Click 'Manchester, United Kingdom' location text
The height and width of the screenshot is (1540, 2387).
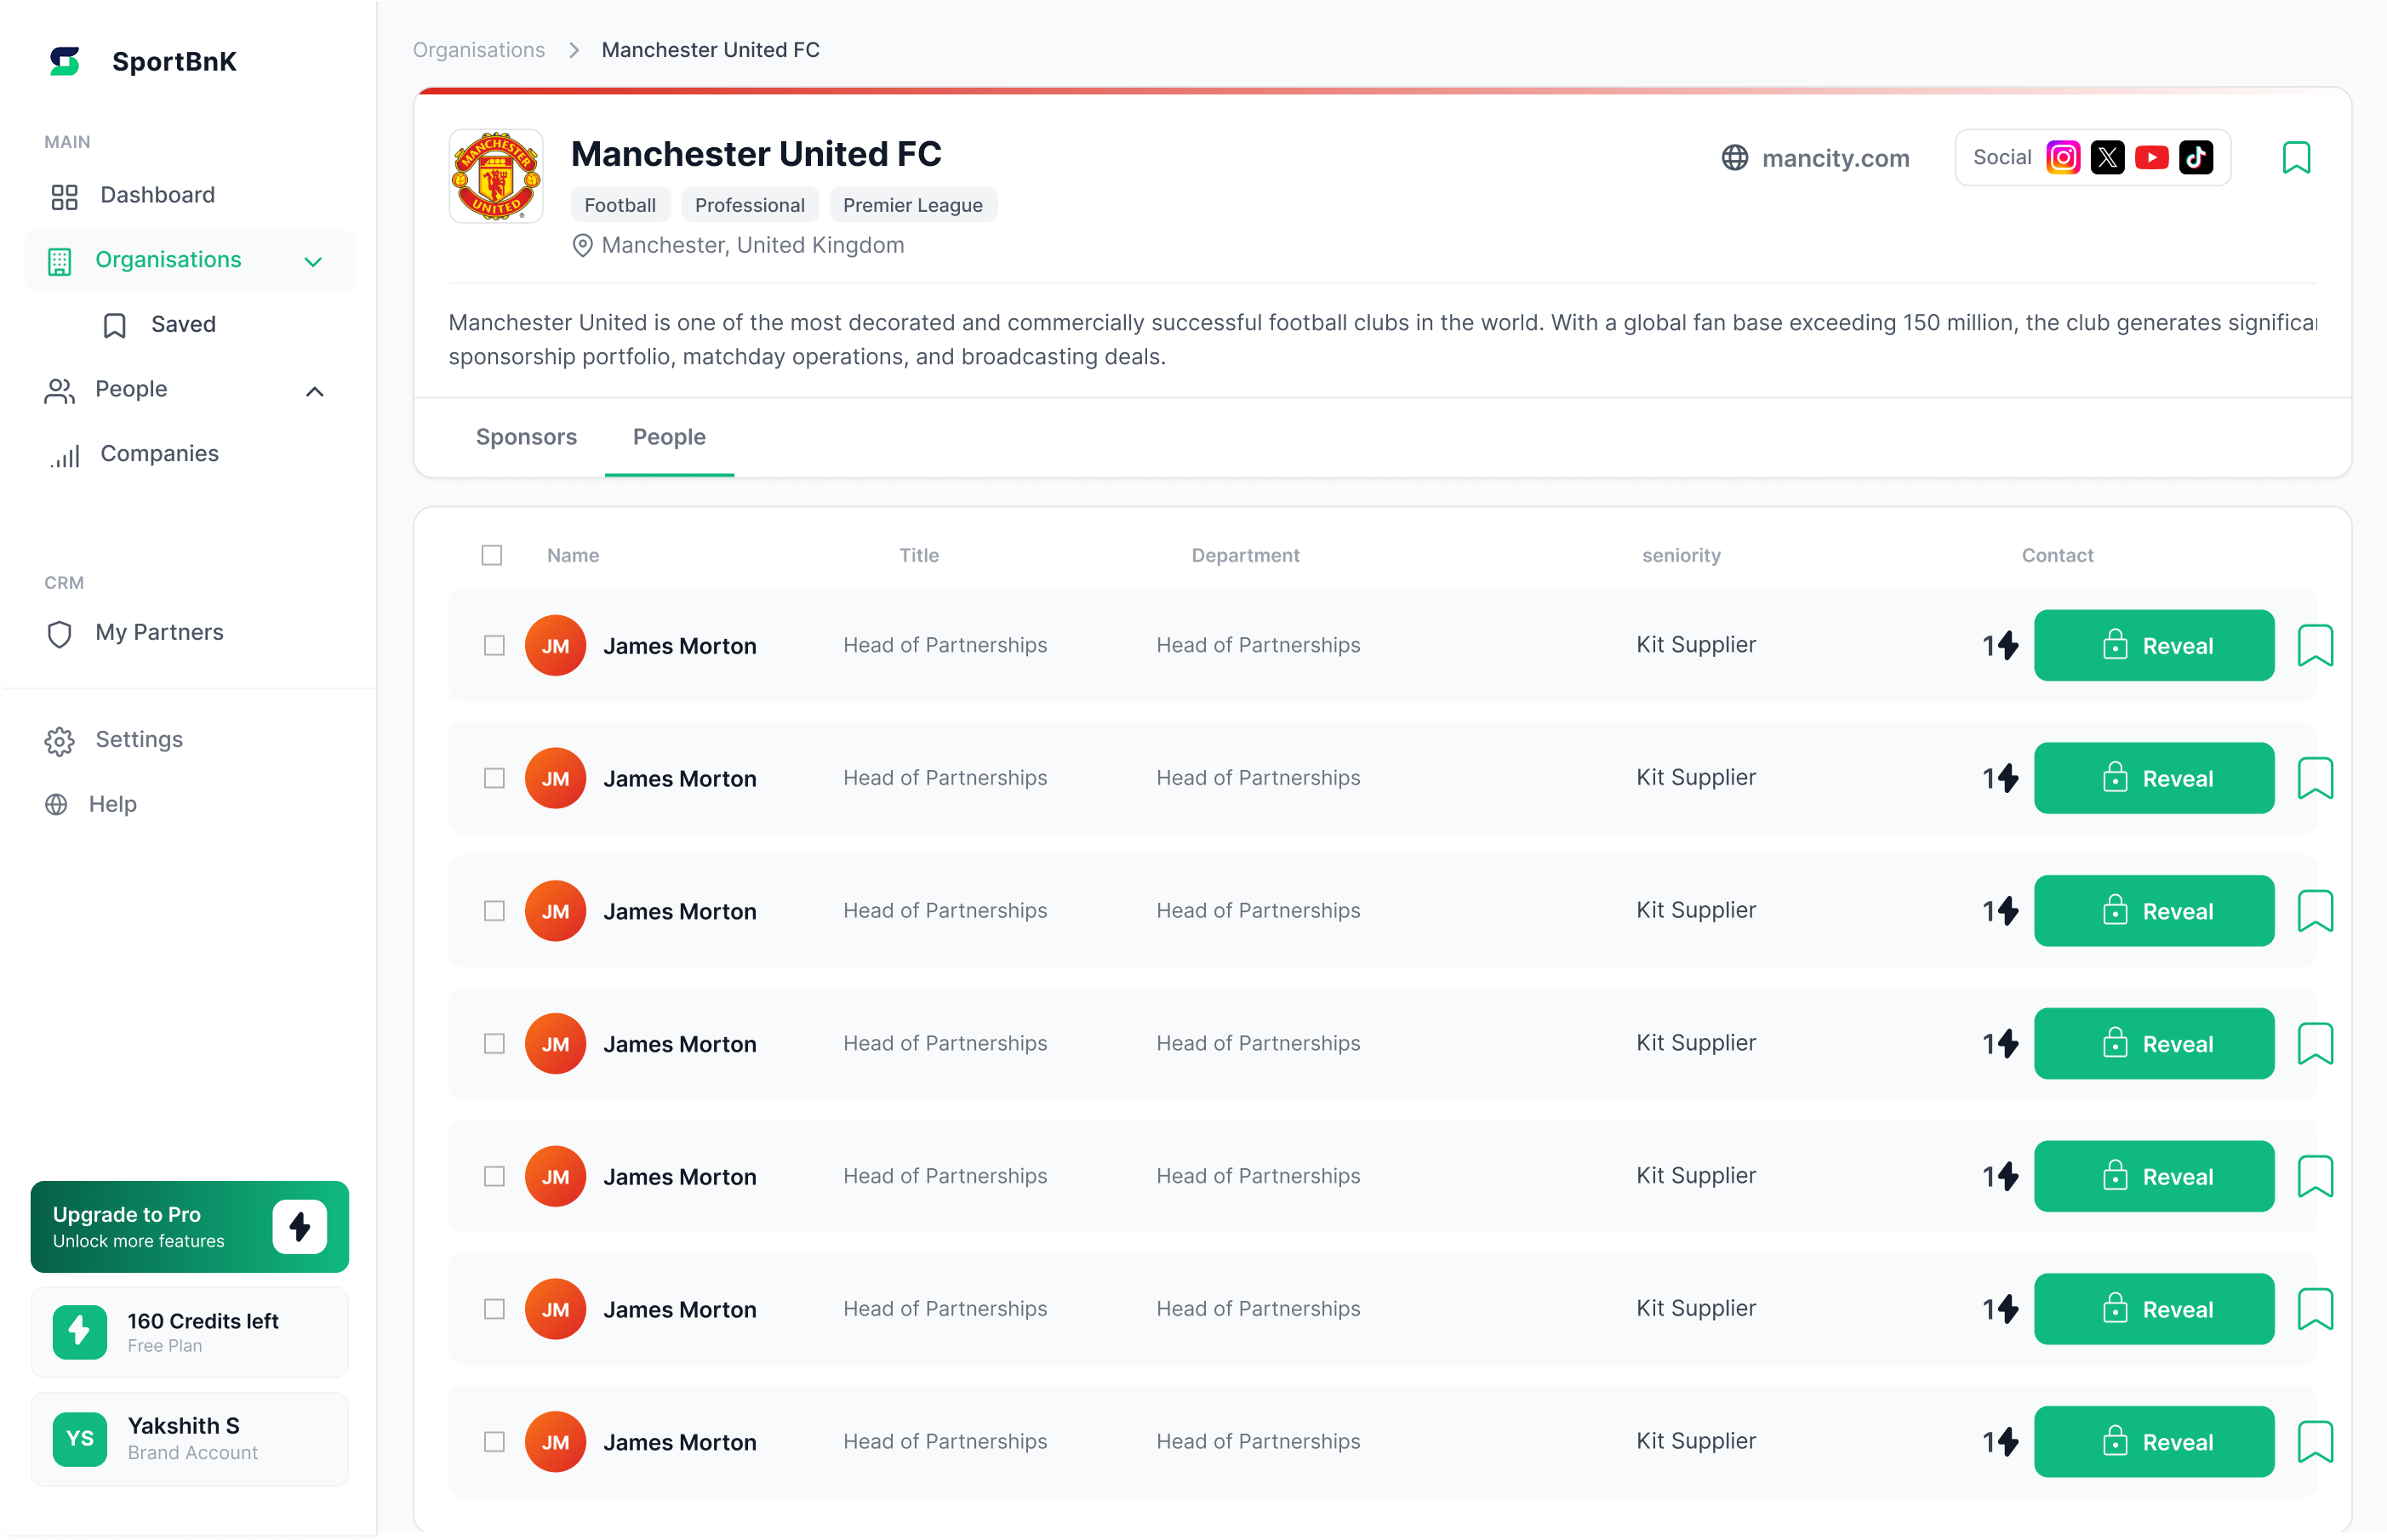[752, 245]
